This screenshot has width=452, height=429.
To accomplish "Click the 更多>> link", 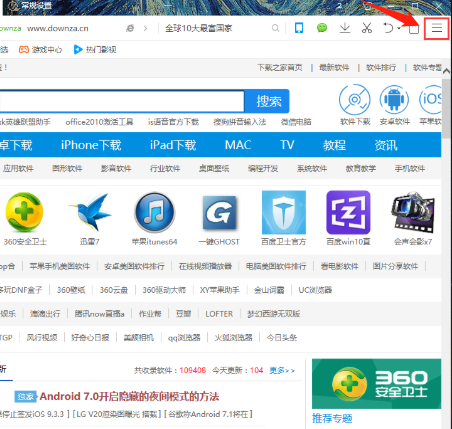I will [282, 370].
